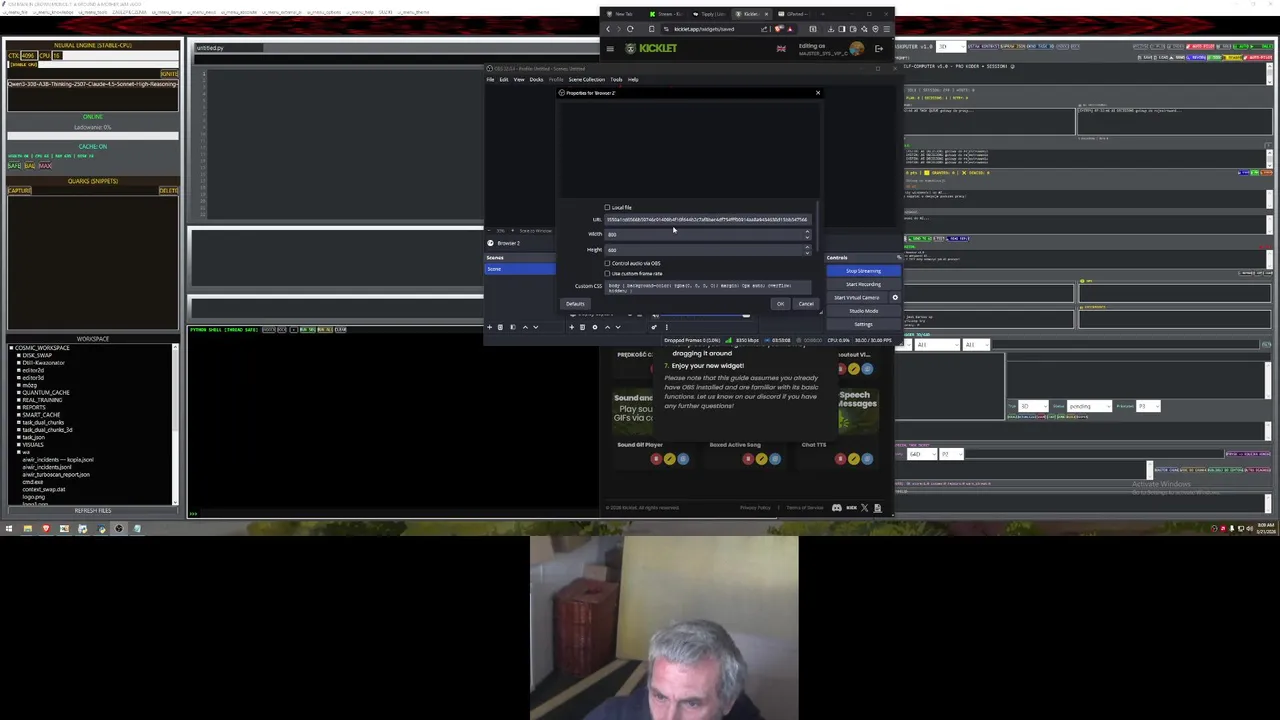Open Windows Start button
1280x720 pixels.
(x=9, y=529)
